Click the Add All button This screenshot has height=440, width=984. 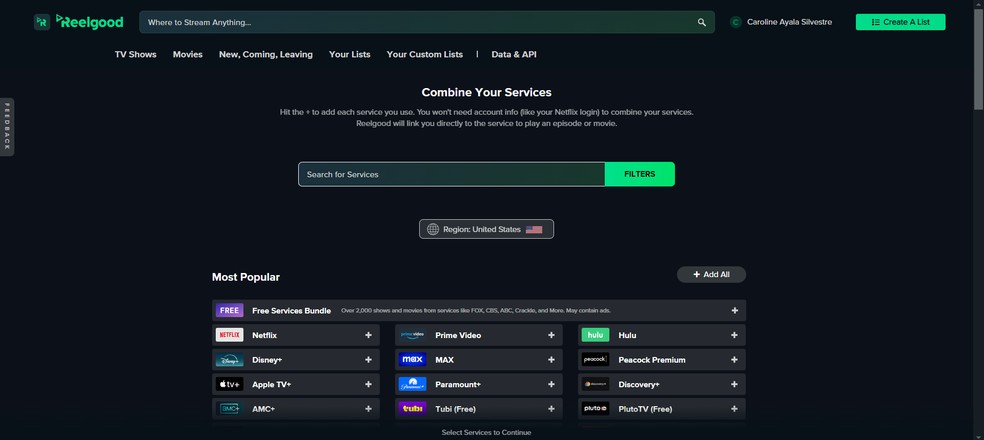click(711, 274)
